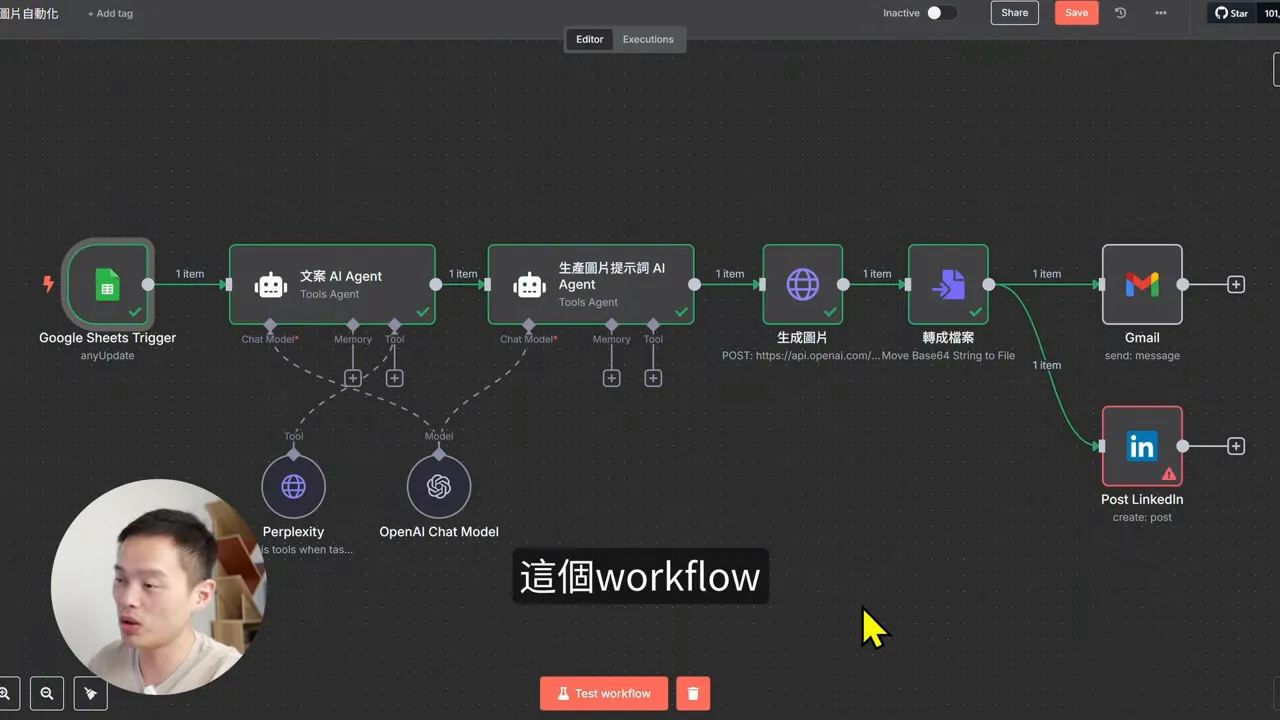This screenshot has width=1280, height=720.
Task: Switch to the Executions tab
Action: tap(648, 39)
